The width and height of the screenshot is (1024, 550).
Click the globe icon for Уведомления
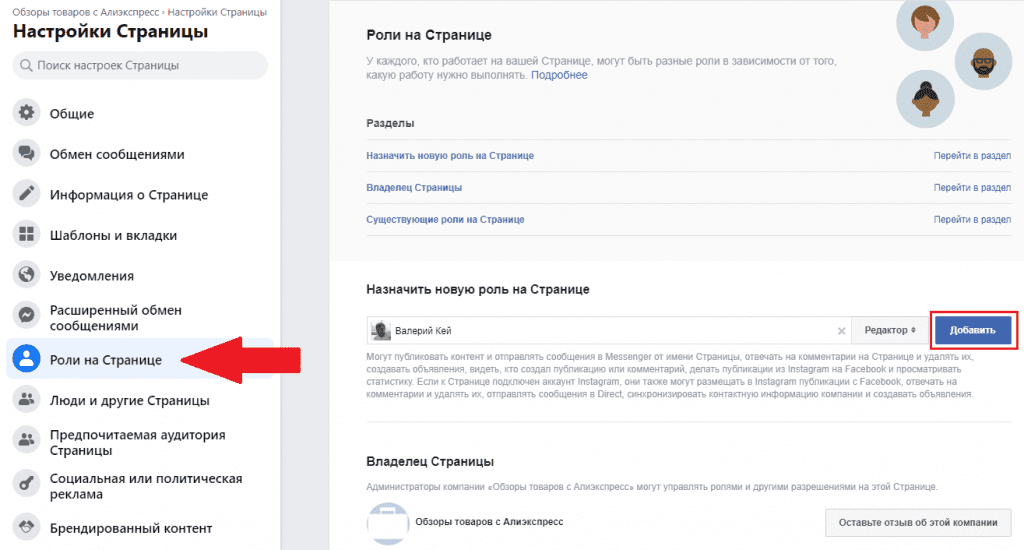26,274
